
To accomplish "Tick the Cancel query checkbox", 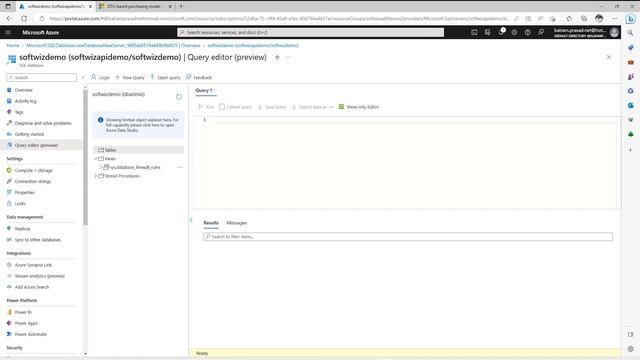I will click(x=222, y=107).
